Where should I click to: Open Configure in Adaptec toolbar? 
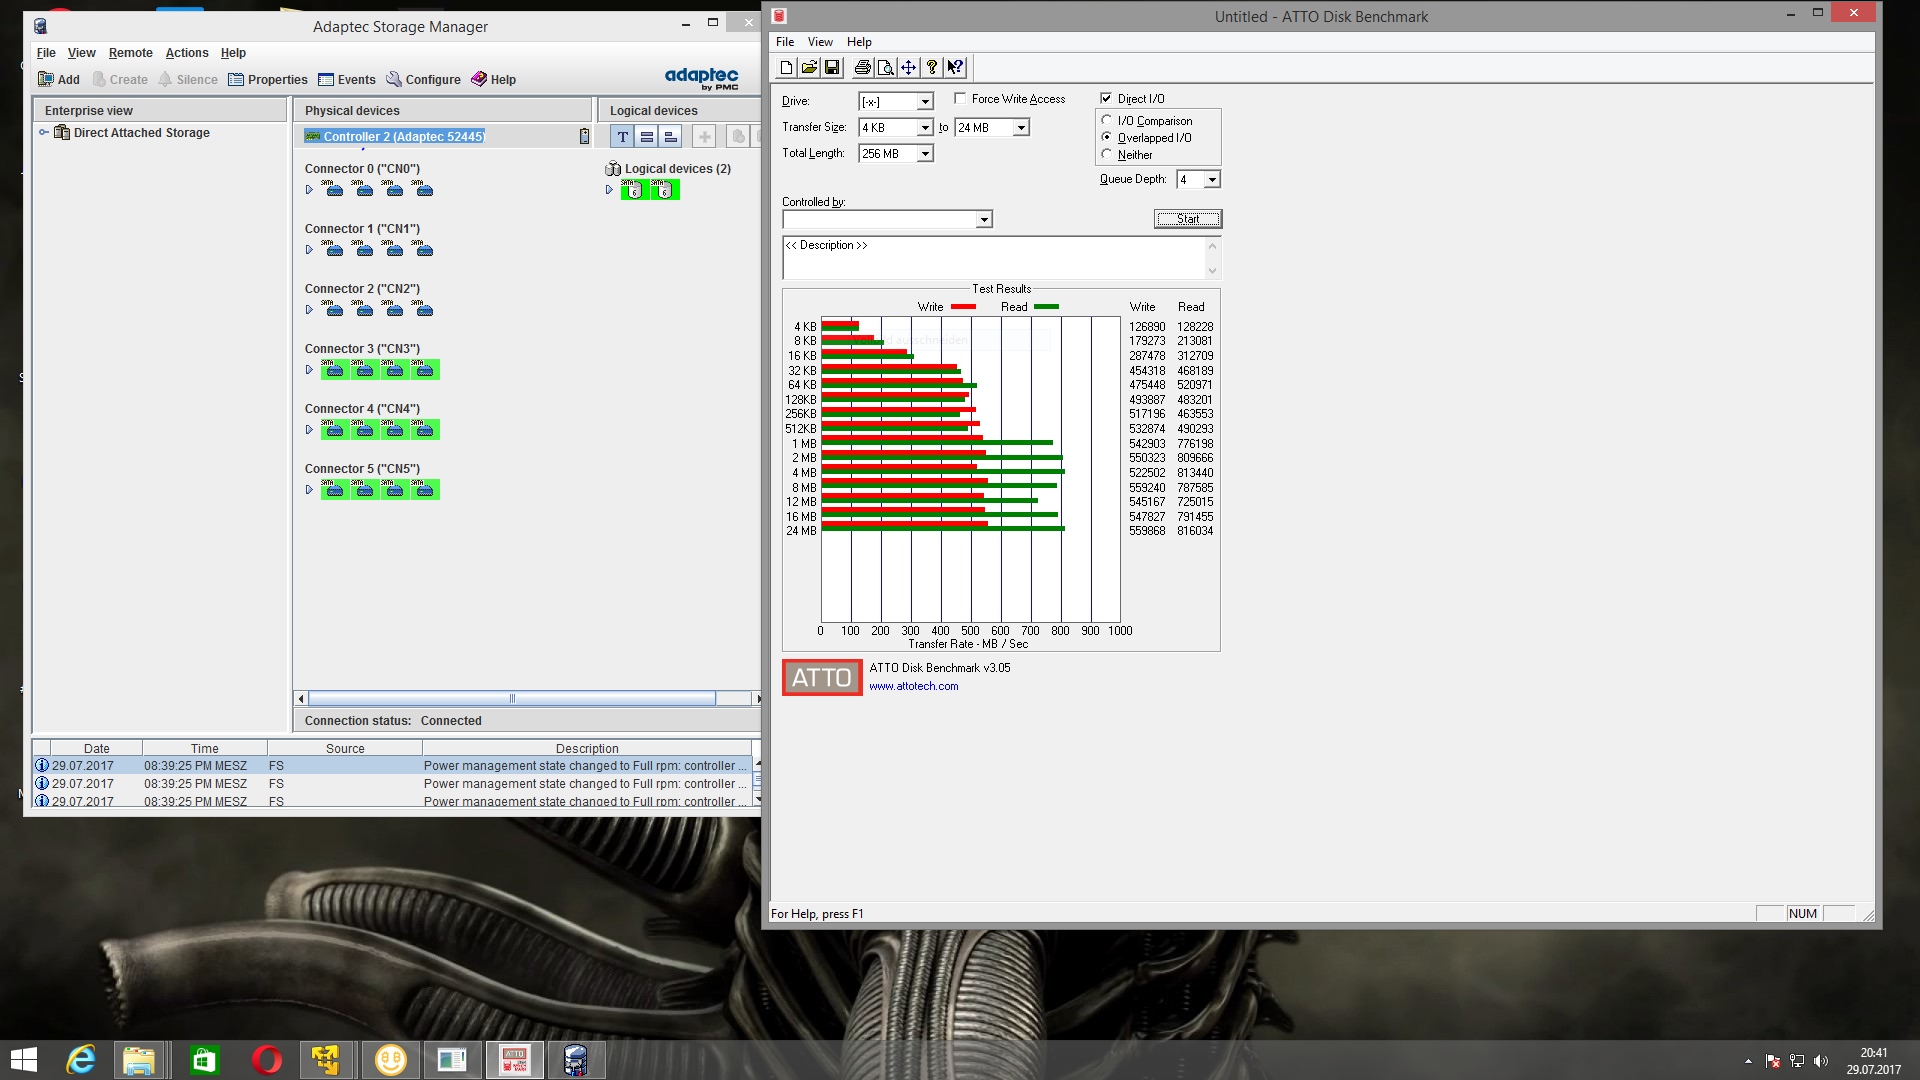(423, 80)
